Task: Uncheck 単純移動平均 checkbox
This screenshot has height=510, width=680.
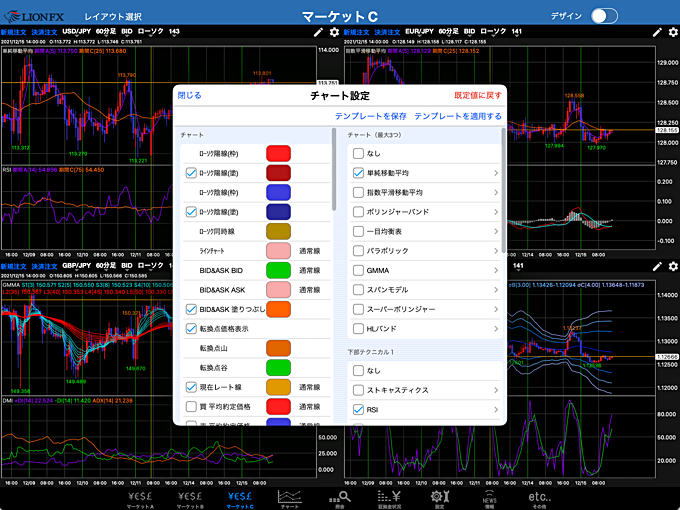Action: 358,173
